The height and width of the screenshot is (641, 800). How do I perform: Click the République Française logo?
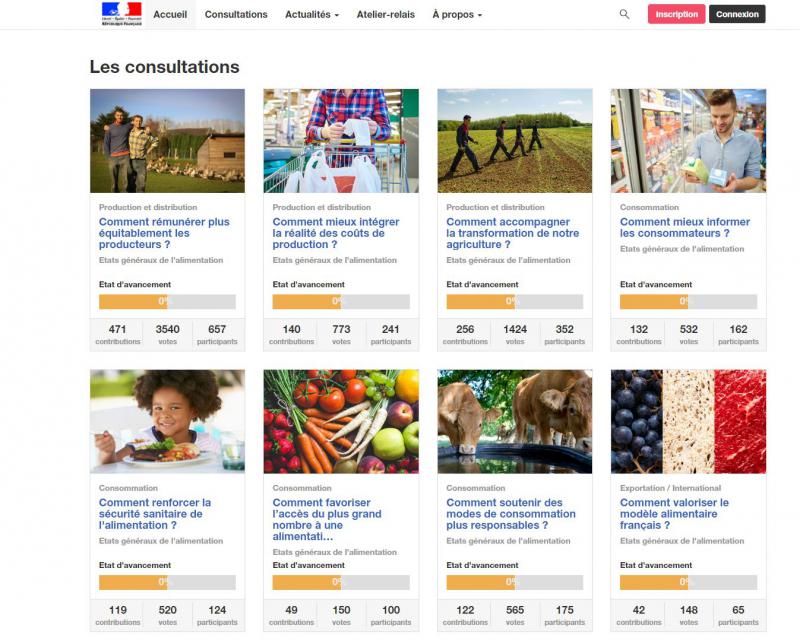(x=121, y=14)
